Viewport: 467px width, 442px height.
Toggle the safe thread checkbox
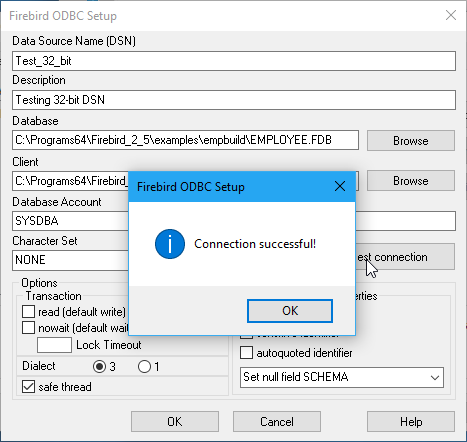[28, 387]
